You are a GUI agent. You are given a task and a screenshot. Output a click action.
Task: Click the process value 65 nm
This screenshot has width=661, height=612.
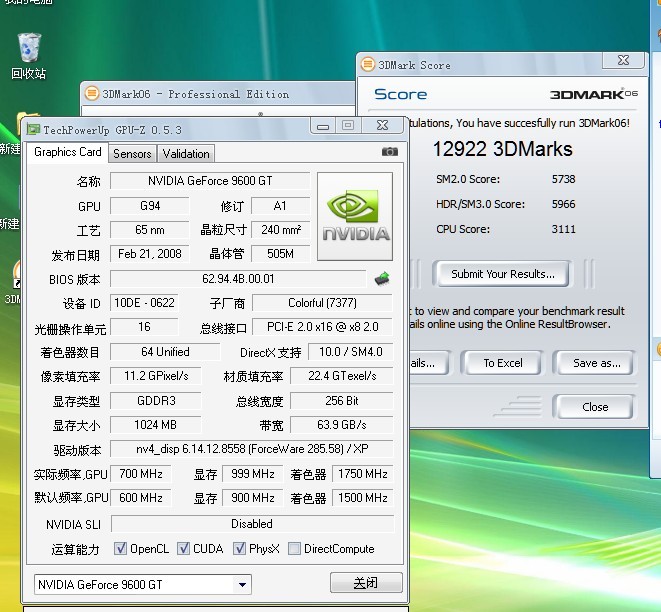coord(150,230)
